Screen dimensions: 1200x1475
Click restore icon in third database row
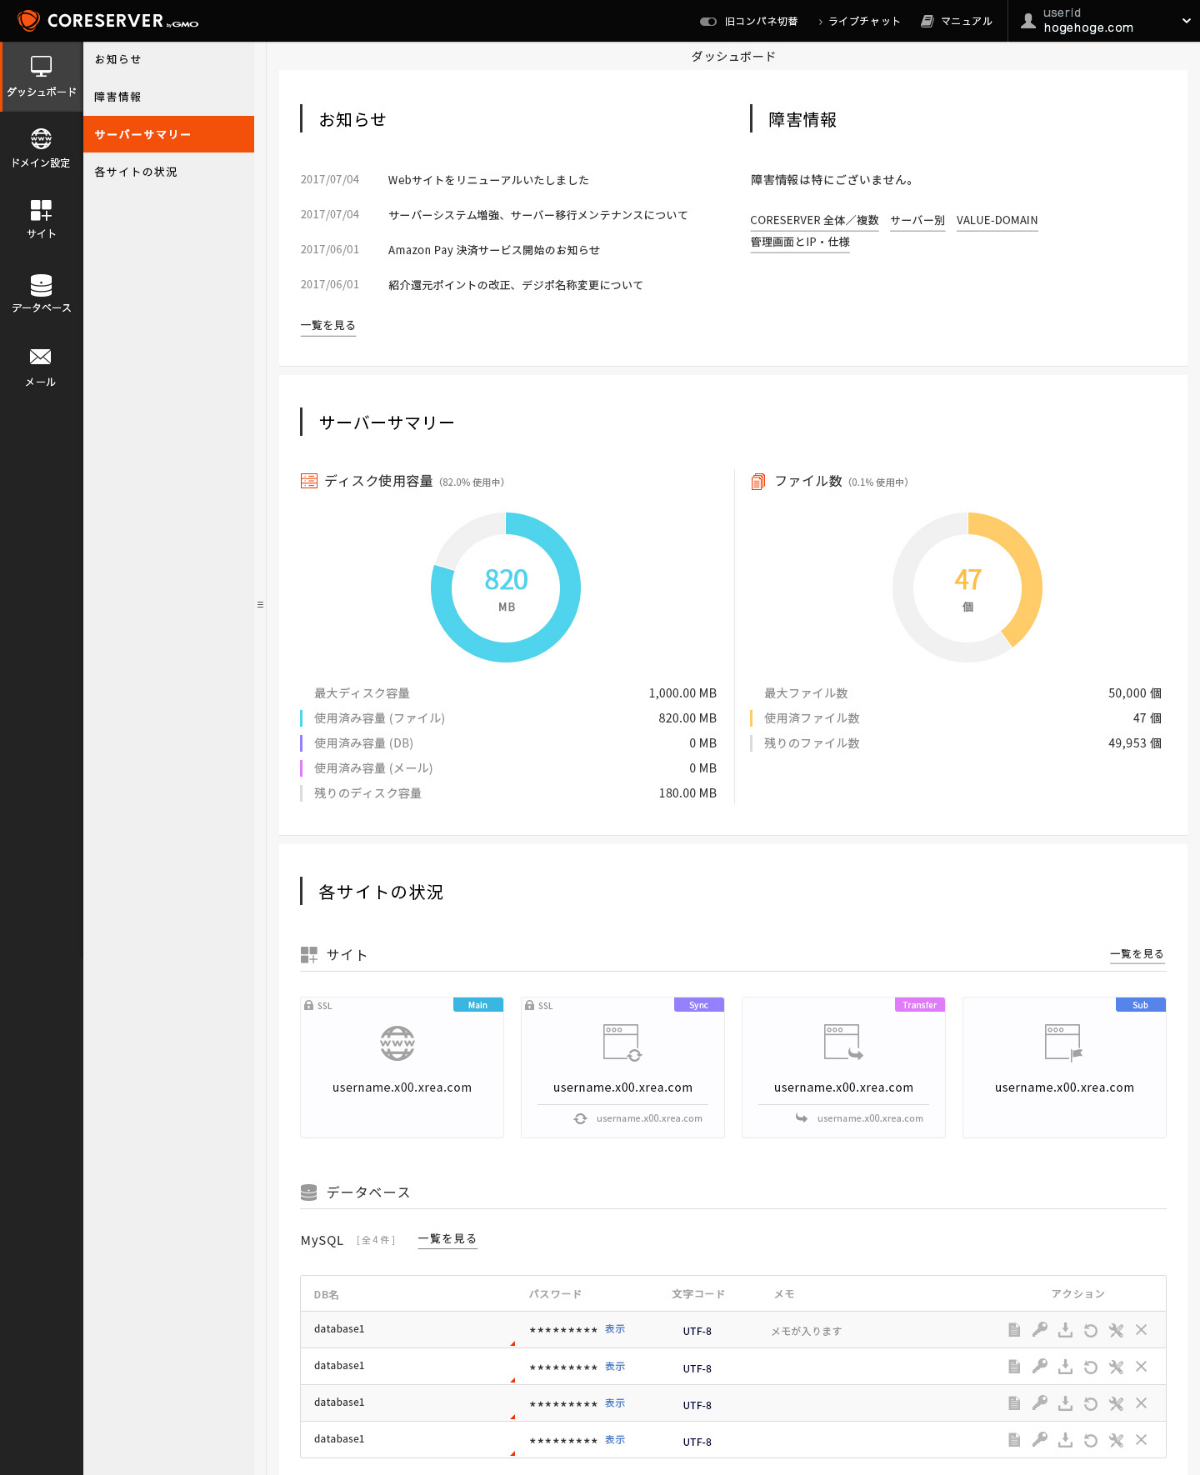(1091, 1404)
